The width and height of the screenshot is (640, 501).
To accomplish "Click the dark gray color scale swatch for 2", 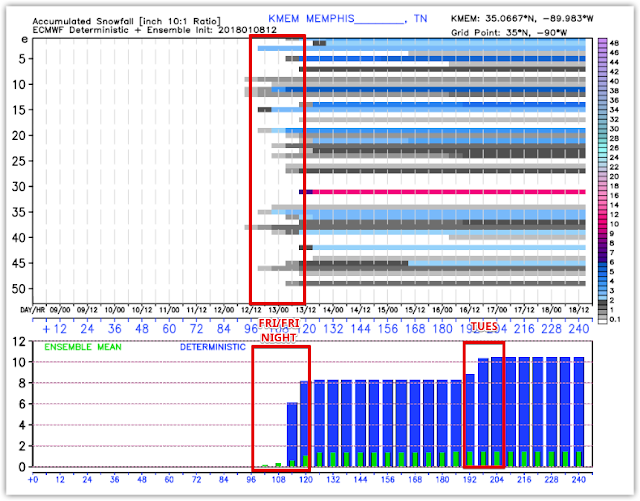I will click(x=602, y=300).
